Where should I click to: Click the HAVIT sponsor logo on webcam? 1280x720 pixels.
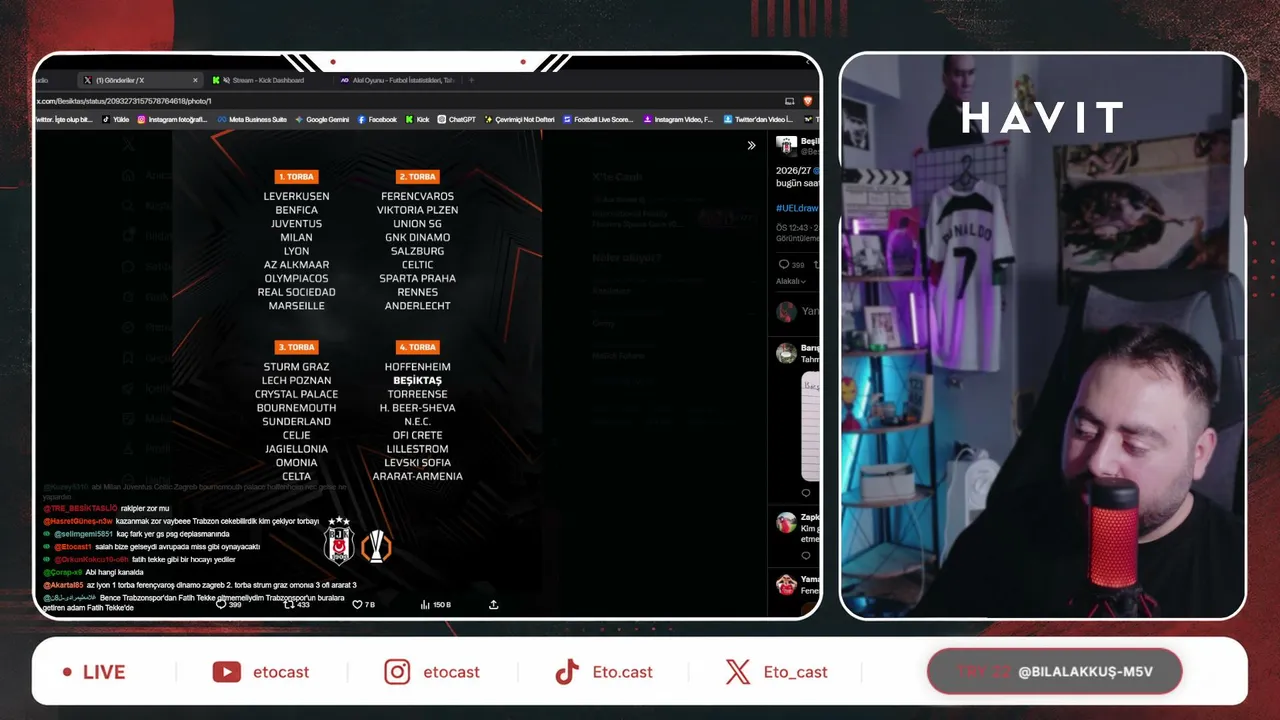coord(1042,118)
